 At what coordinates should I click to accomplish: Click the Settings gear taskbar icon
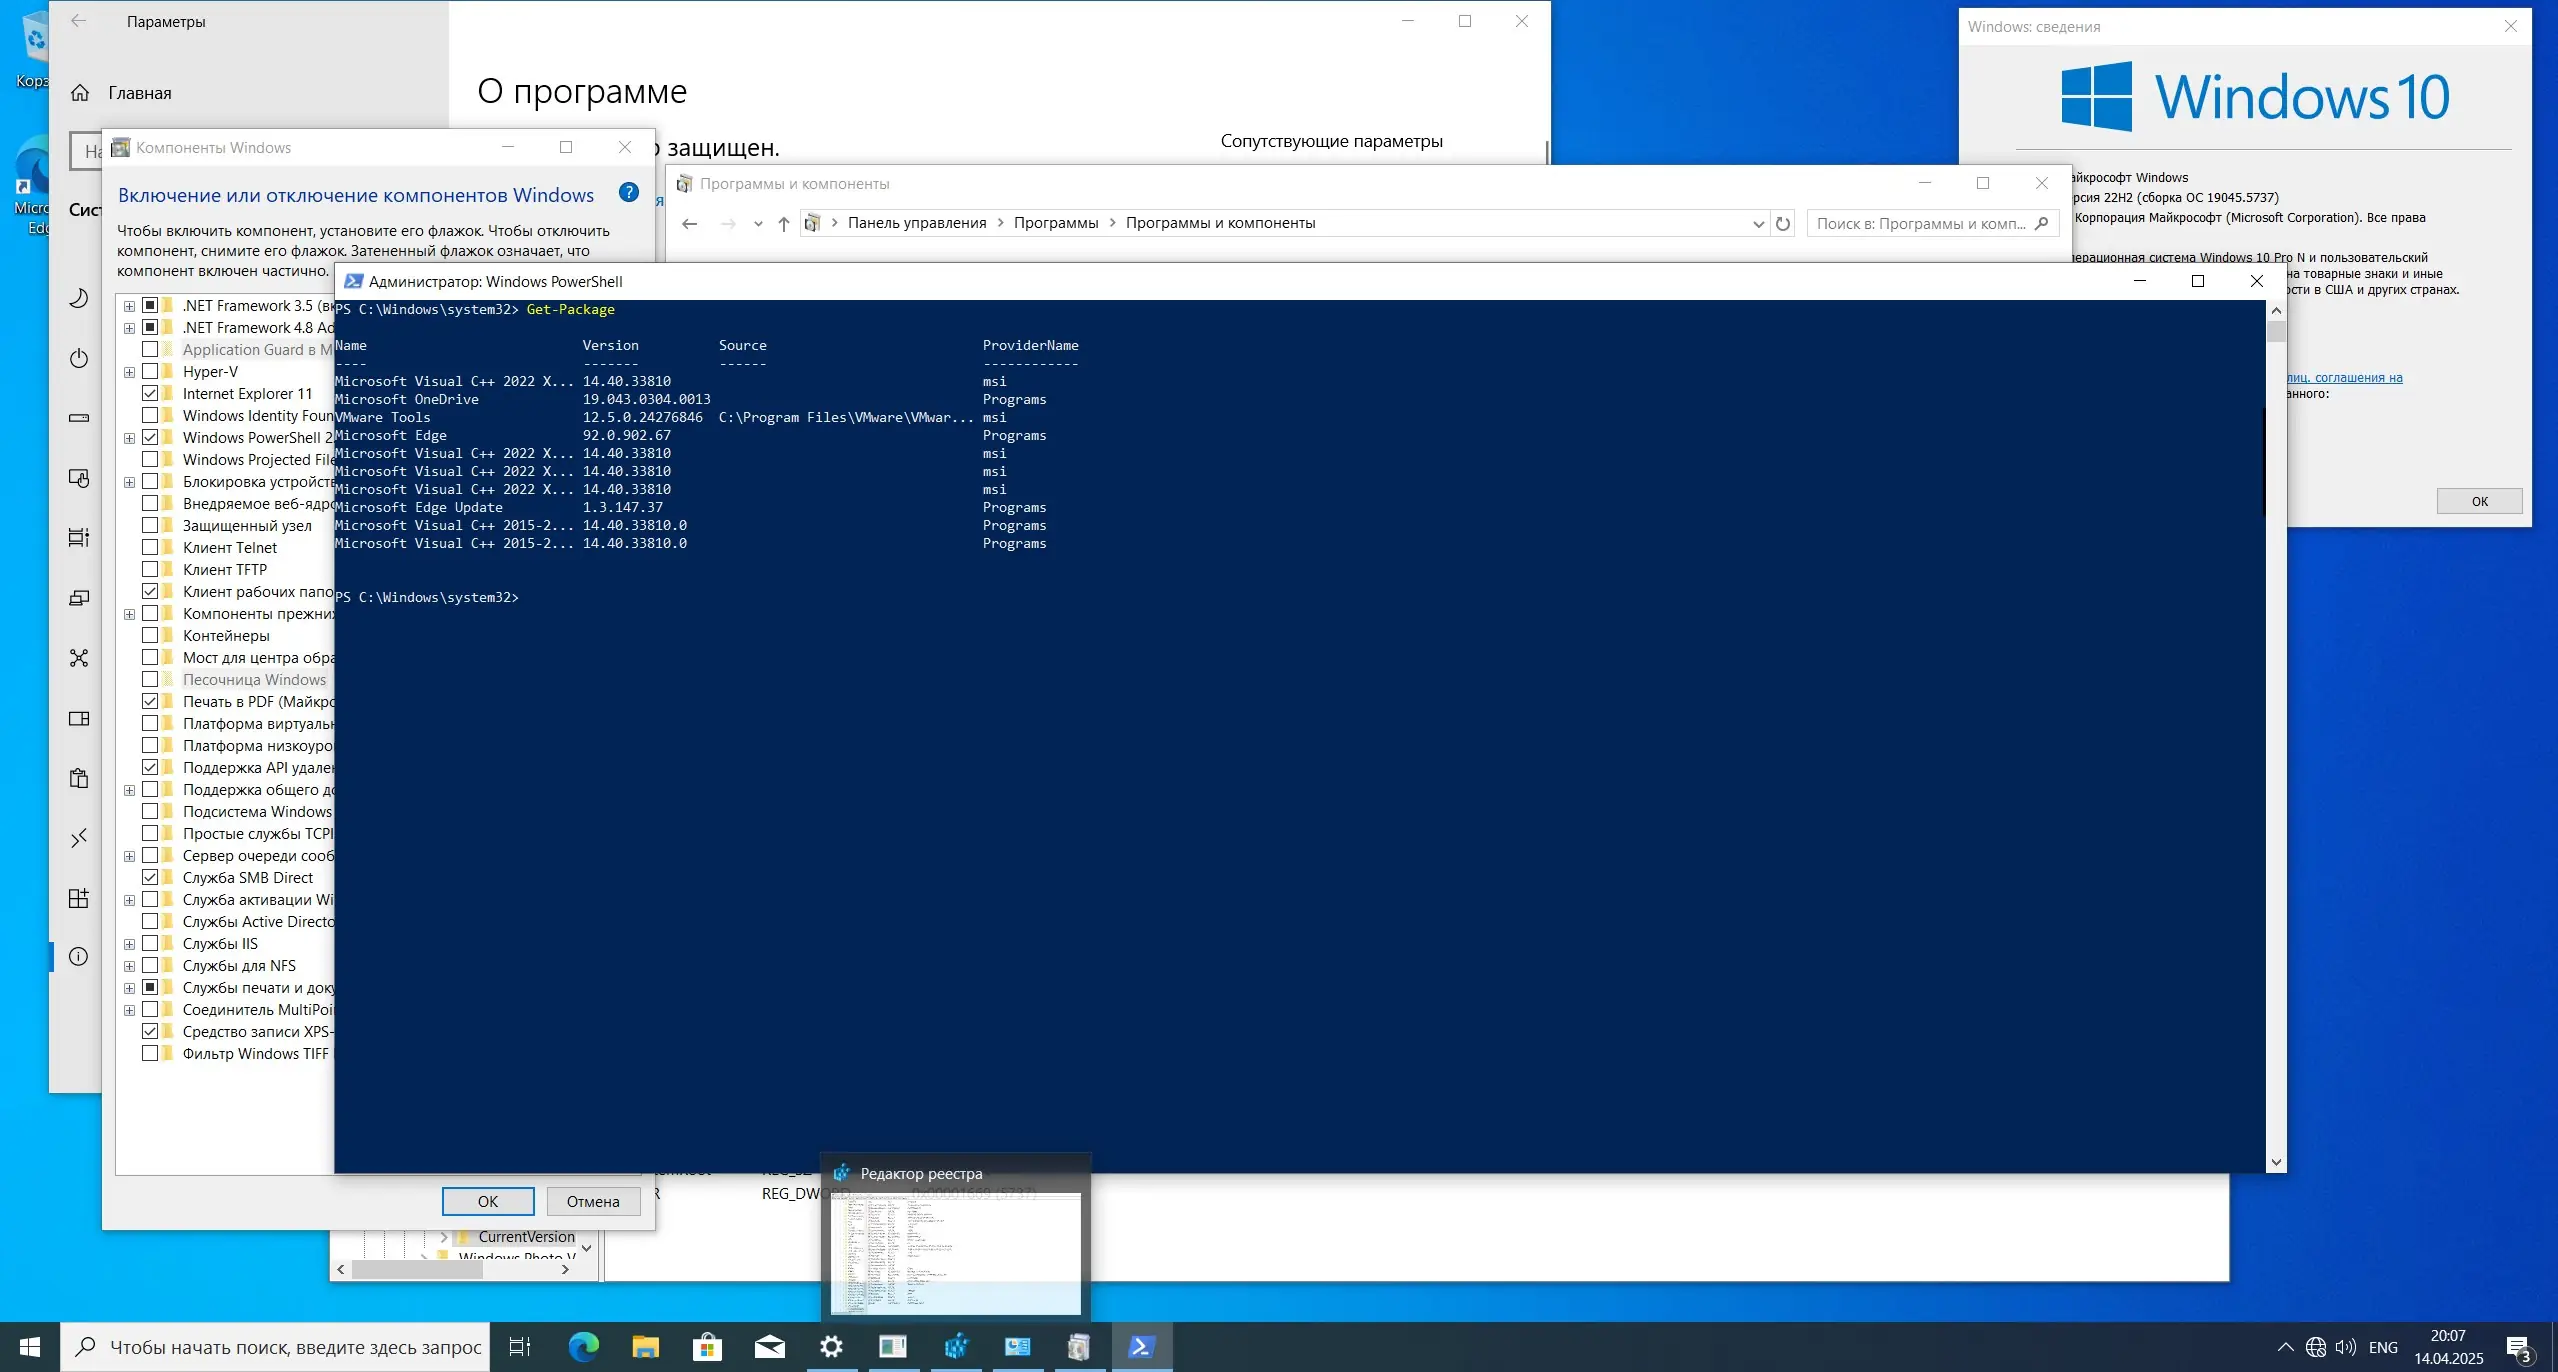click(831, 1347)
